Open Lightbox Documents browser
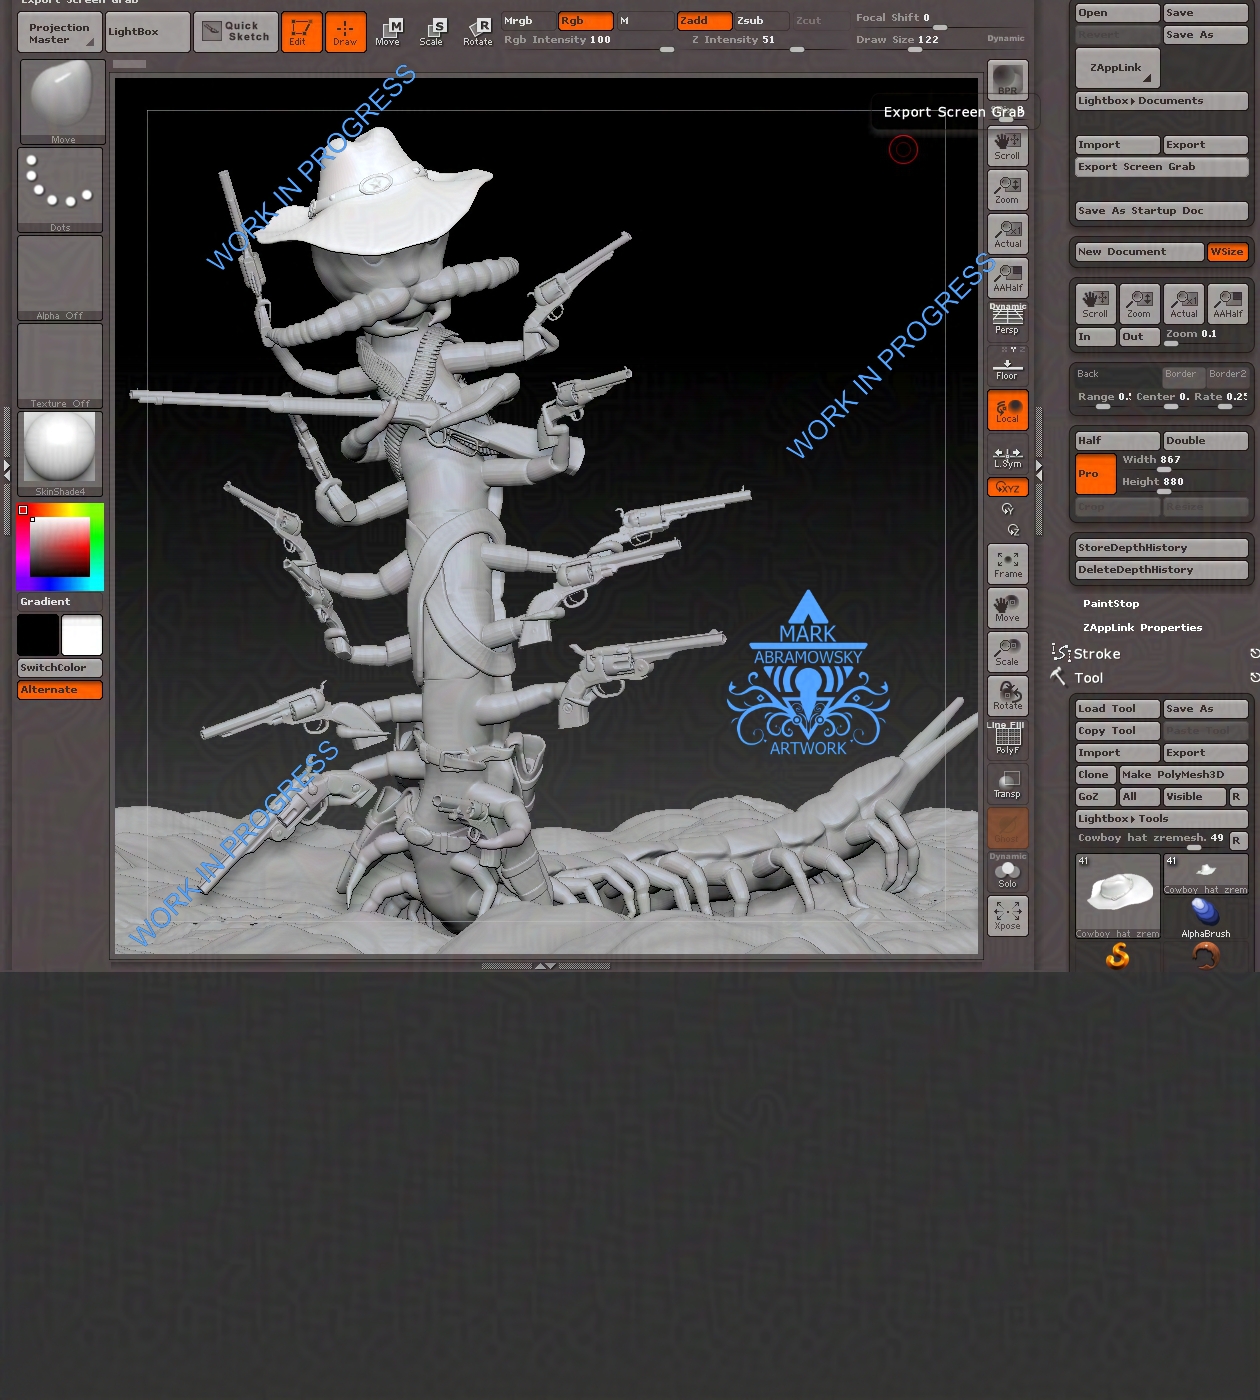1260x1400 pixels. [x=1160, y=100]
